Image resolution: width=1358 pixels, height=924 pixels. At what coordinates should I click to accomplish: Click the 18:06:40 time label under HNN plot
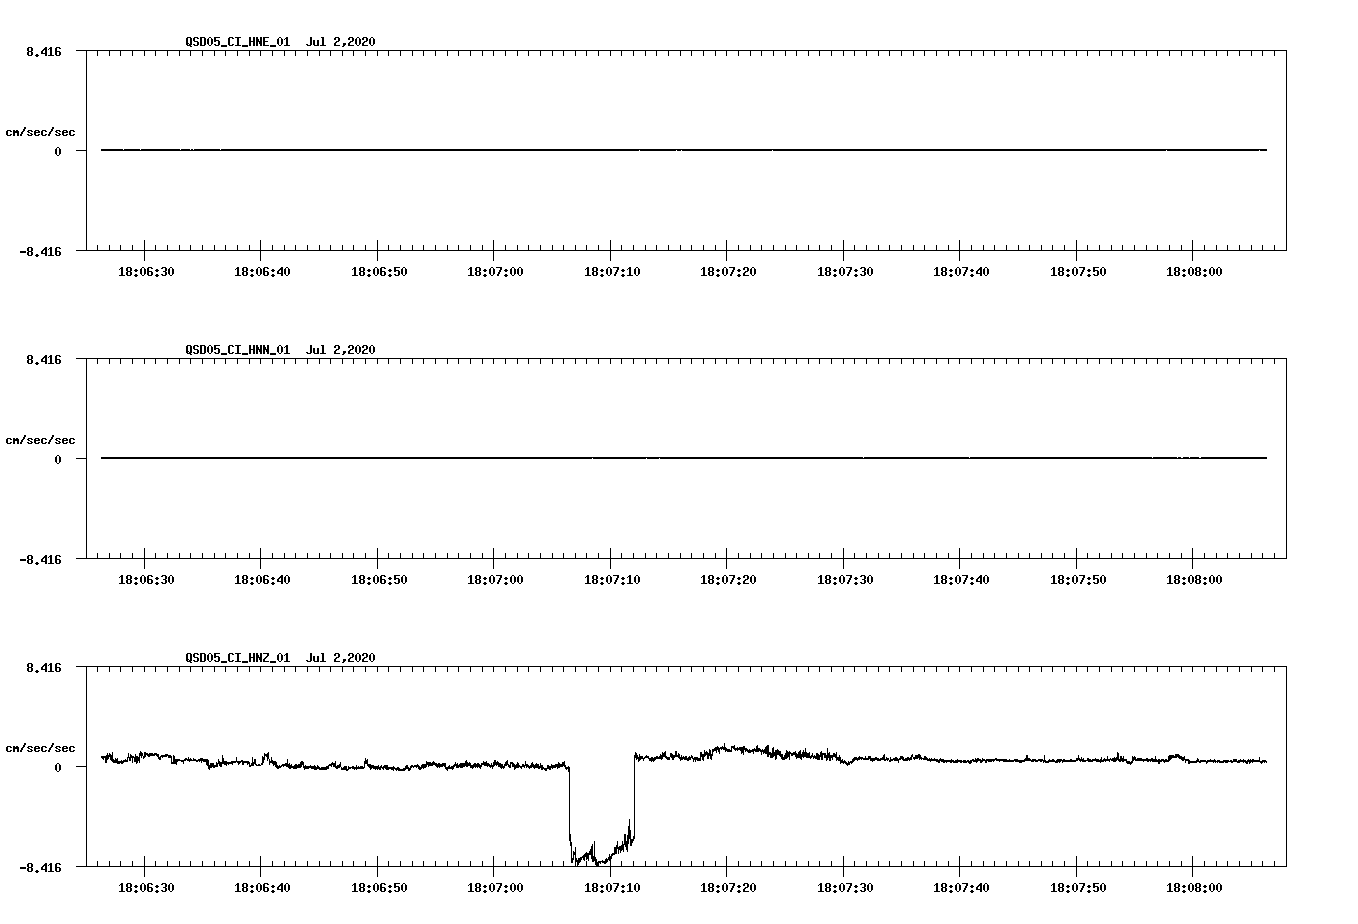(262, 580)
